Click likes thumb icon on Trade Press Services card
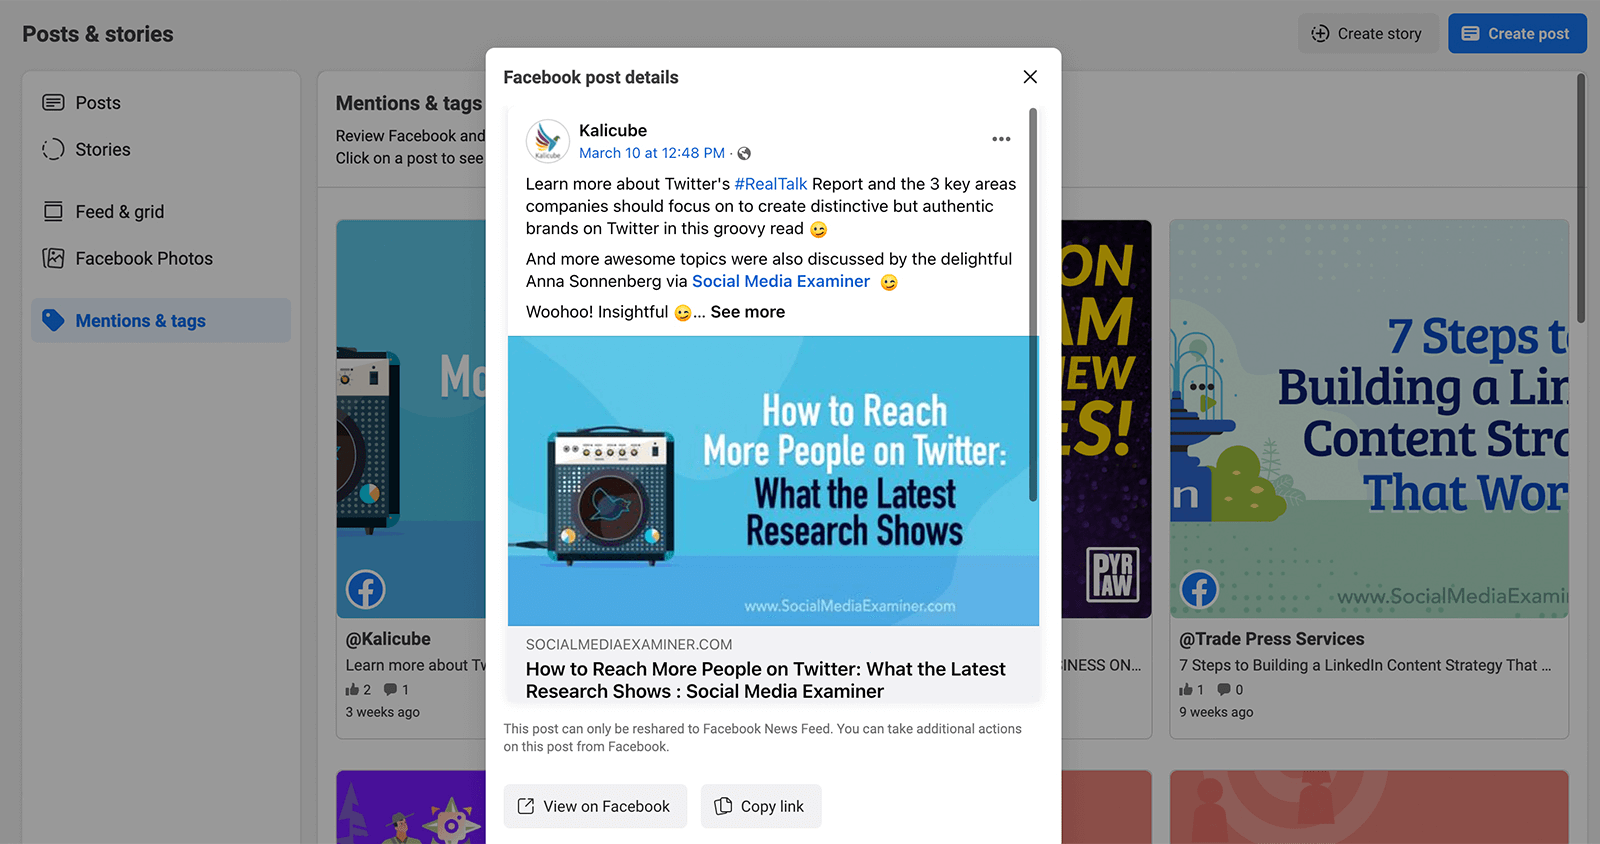 1186,689
